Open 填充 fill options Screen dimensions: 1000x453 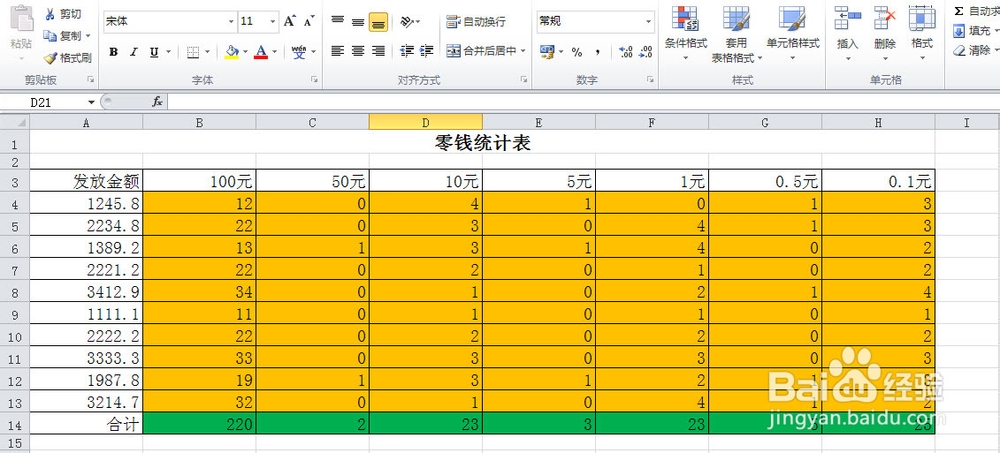[x=976, y=31]
